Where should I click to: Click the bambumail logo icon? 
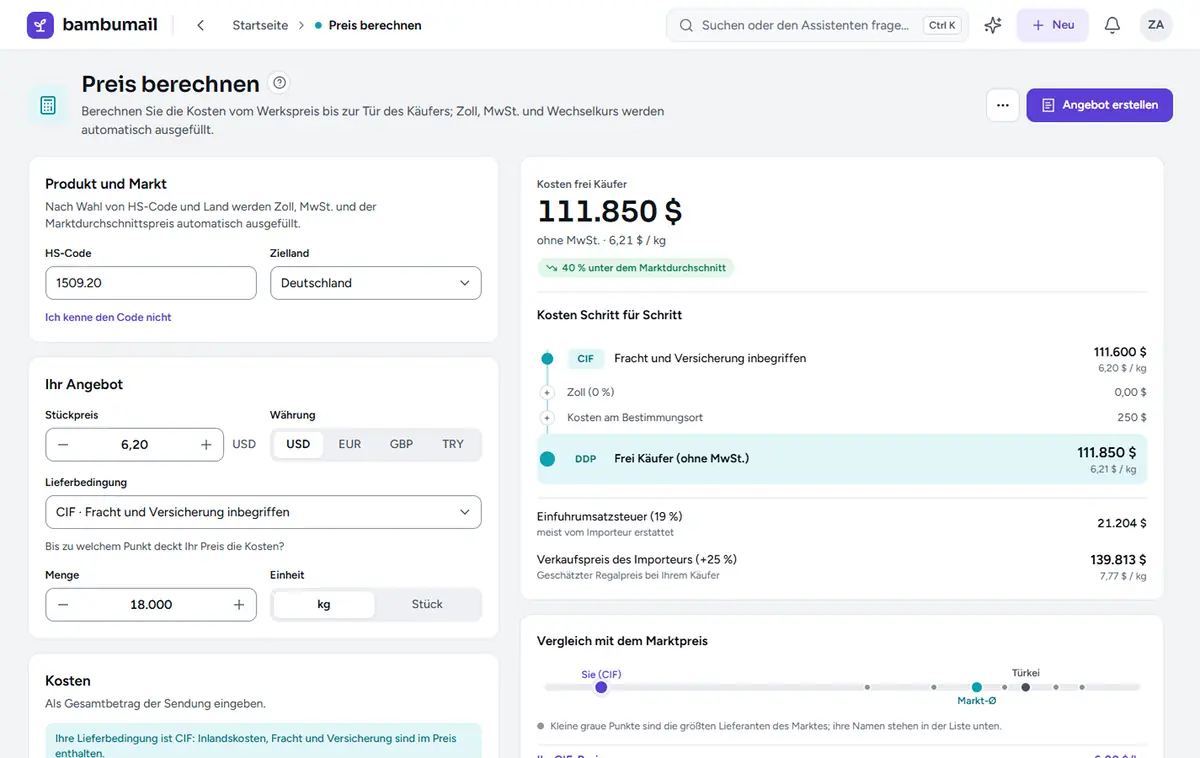tap(40, 25)
